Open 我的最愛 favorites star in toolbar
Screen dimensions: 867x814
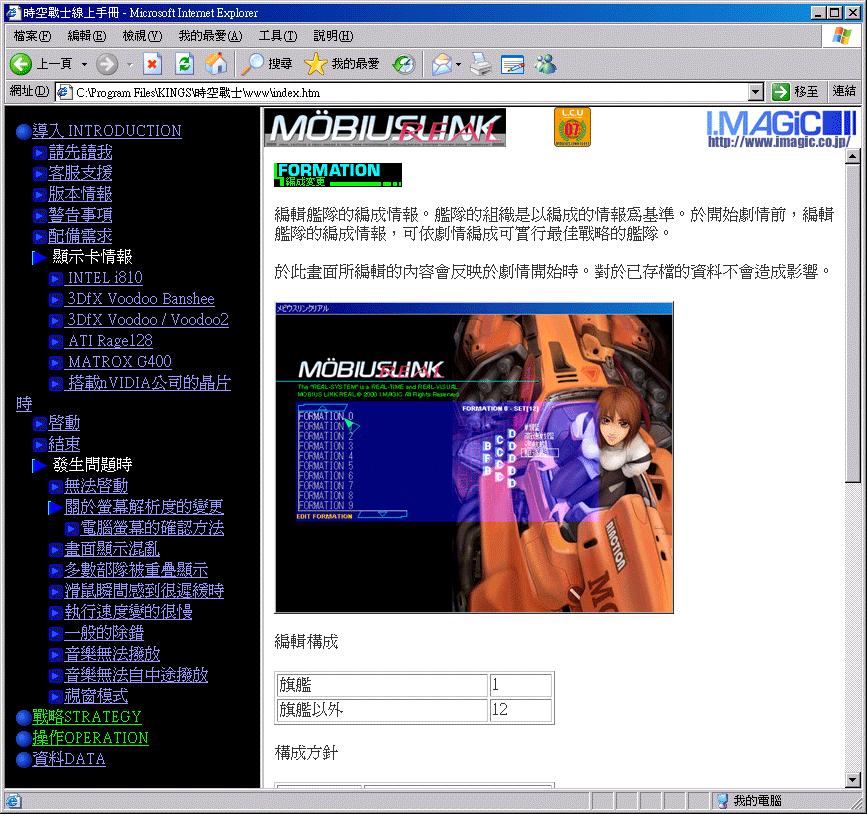tap(342, 64)
